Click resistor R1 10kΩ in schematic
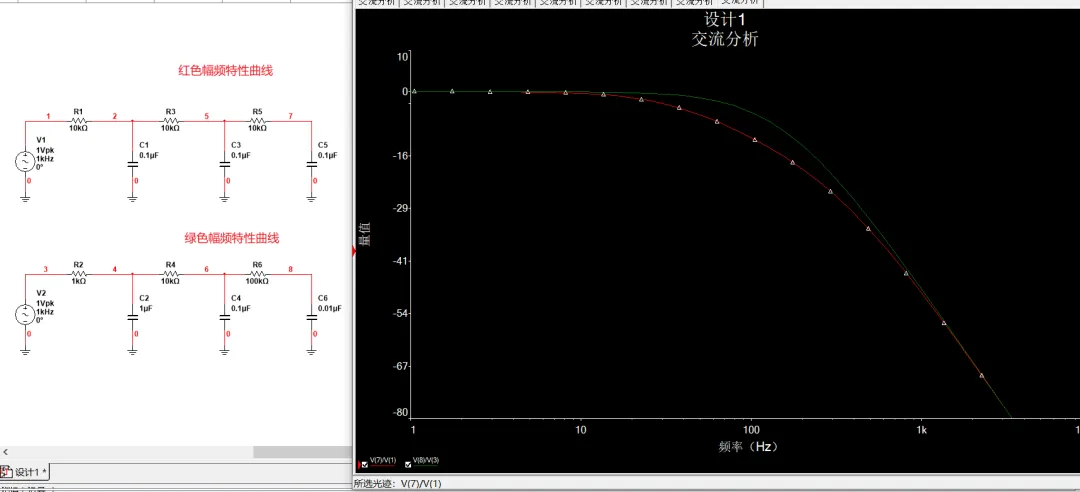 click(78, 119)
